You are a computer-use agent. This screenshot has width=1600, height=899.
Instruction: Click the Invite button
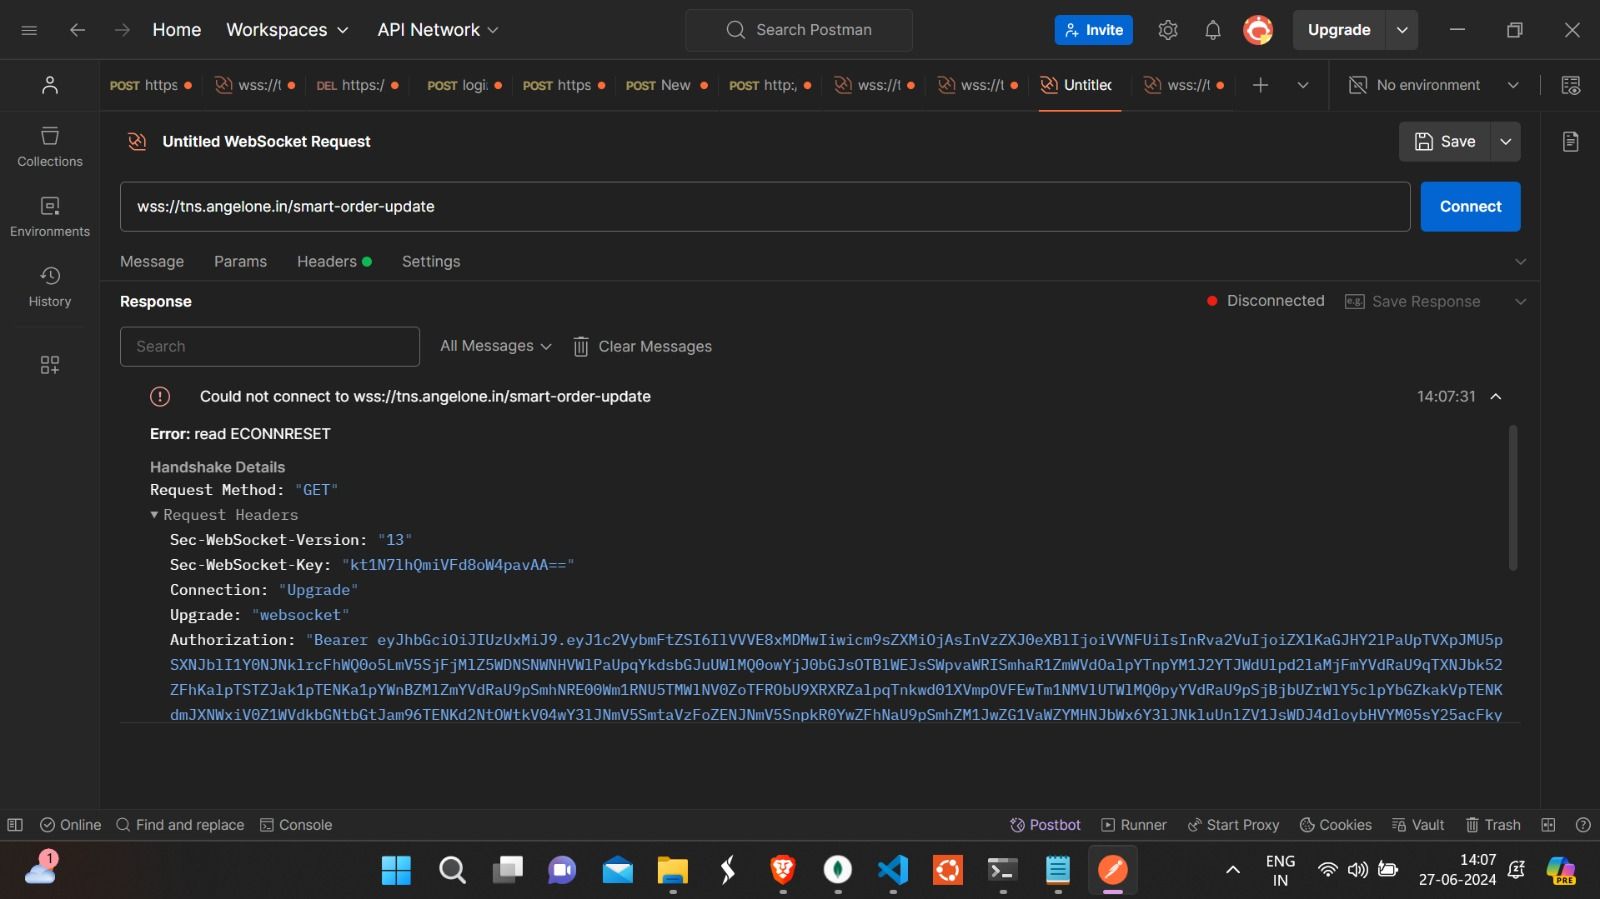(1093, 30)
